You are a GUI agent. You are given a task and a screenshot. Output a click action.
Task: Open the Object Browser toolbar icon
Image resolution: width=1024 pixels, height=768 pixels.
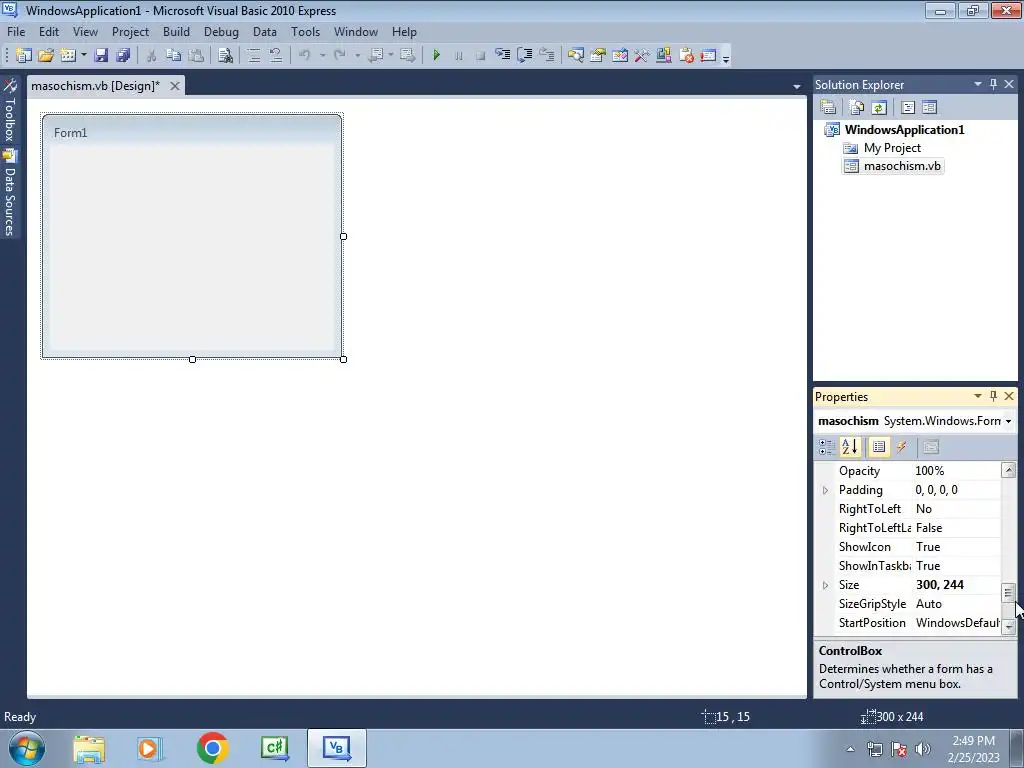click(620, 56)
